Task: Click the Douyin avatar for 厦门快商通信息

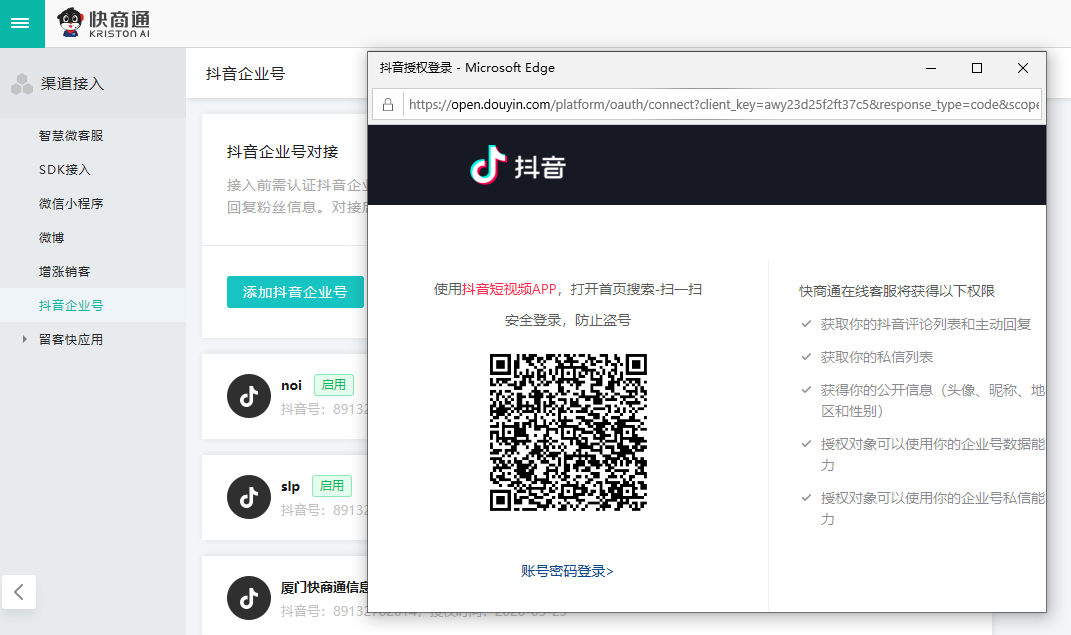Action: coord(249,597)
